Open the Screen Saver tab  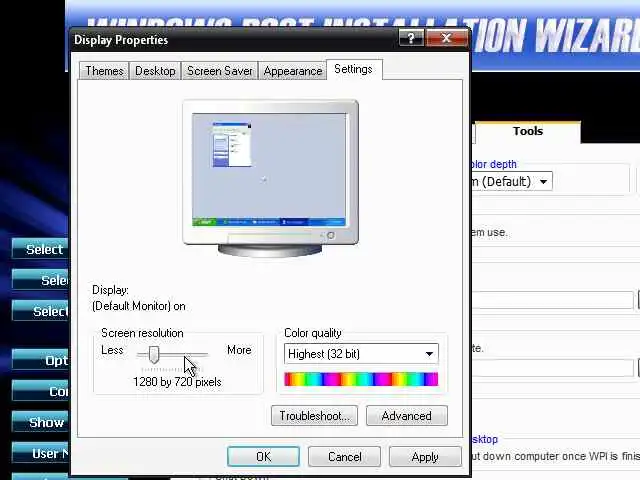pyautogui.click(x=220, y=71)
